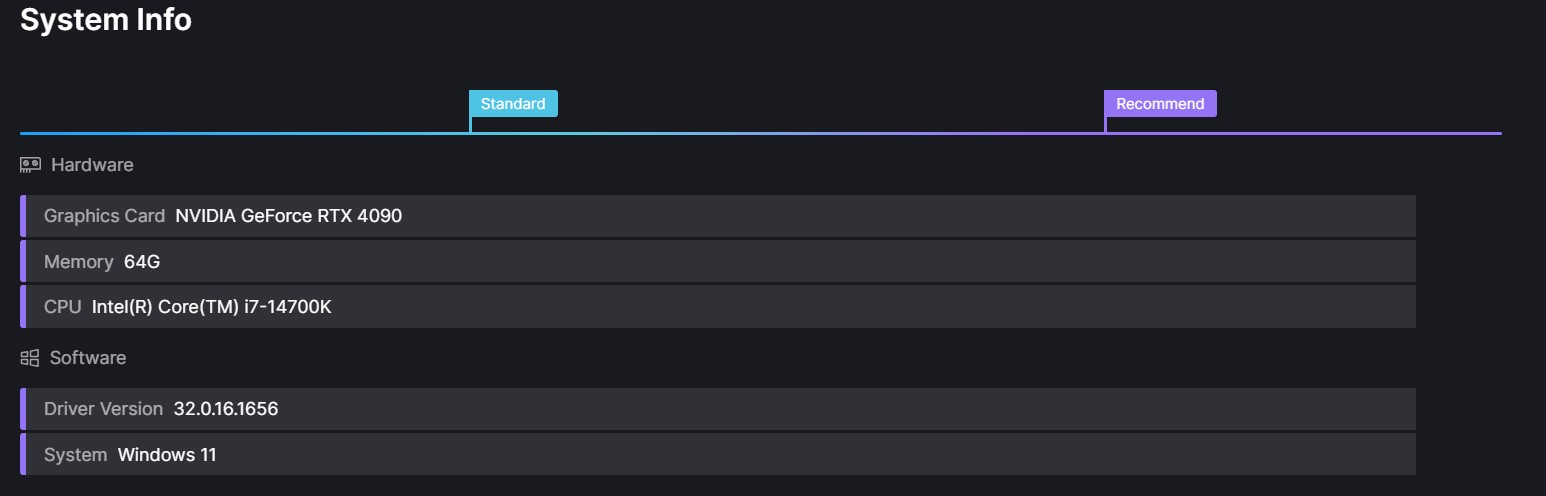Click the purple accent bar of Graphics Card row
Viewport: 1546px width, 496px height.
click(23, 216)
